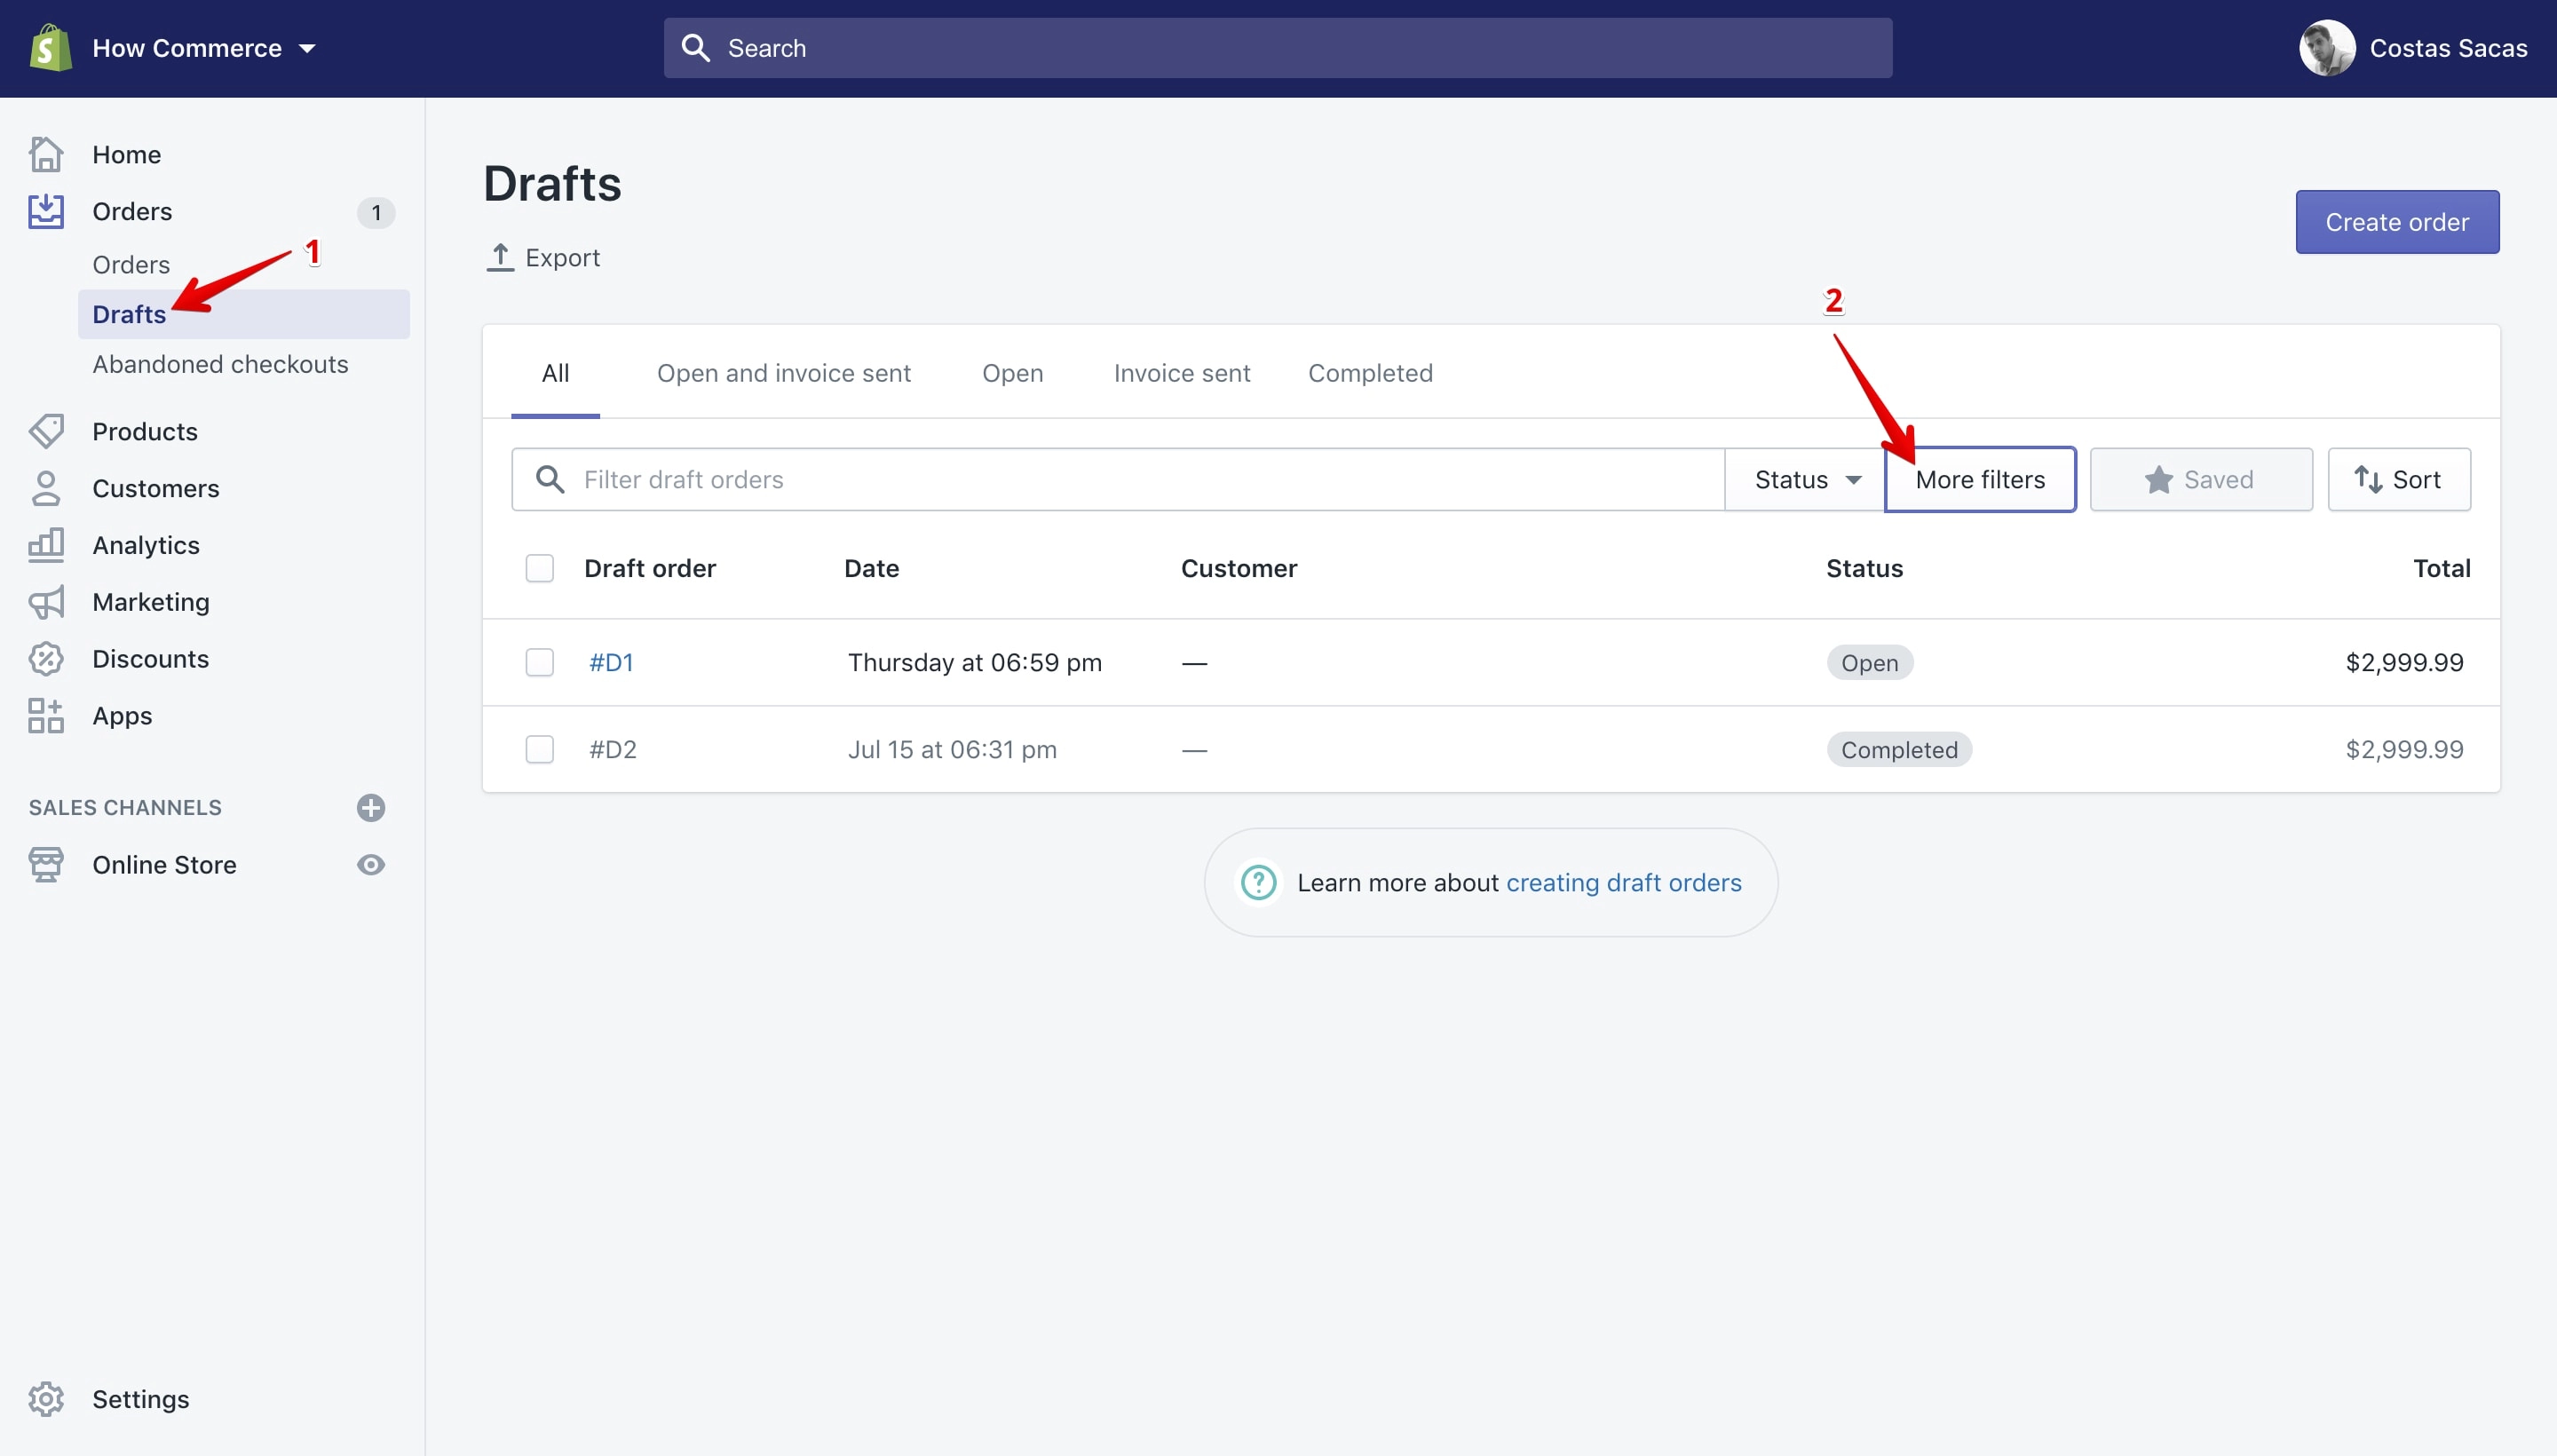Add a sales channel with plus icon

[371, 808]
